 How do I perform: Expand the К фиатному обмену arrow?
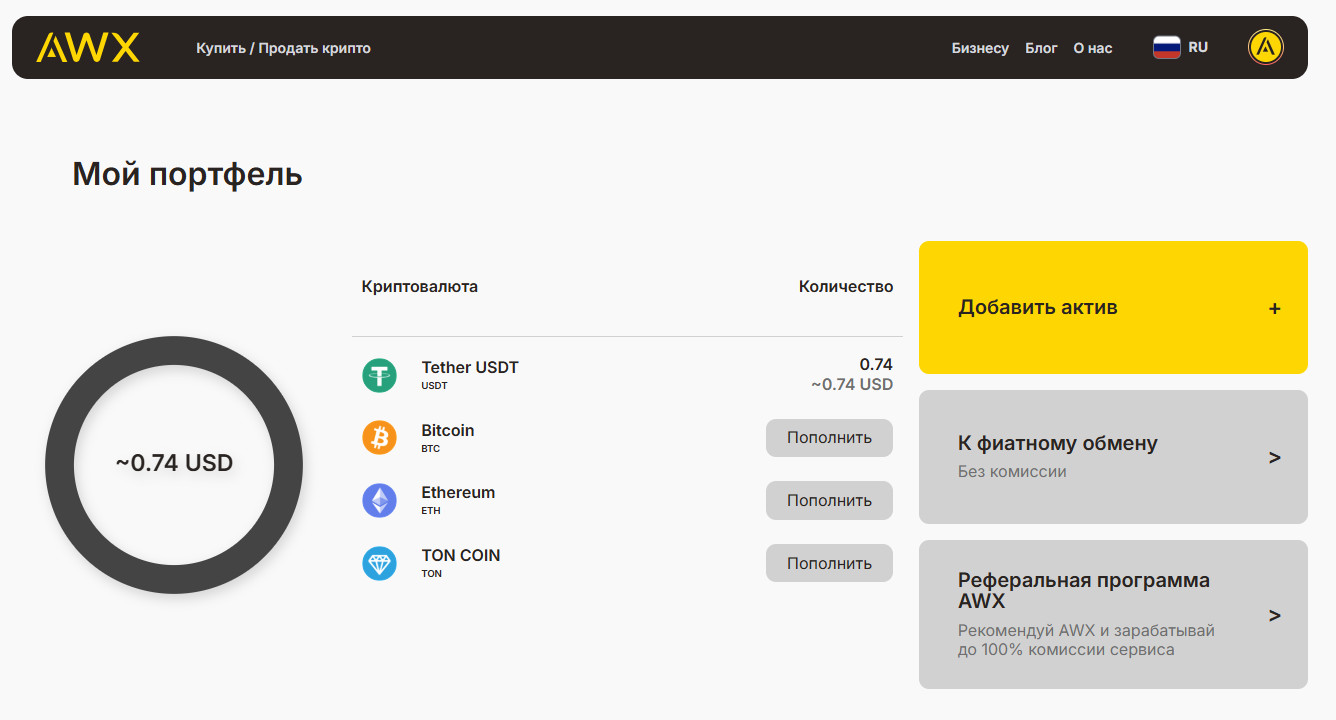1274,458
